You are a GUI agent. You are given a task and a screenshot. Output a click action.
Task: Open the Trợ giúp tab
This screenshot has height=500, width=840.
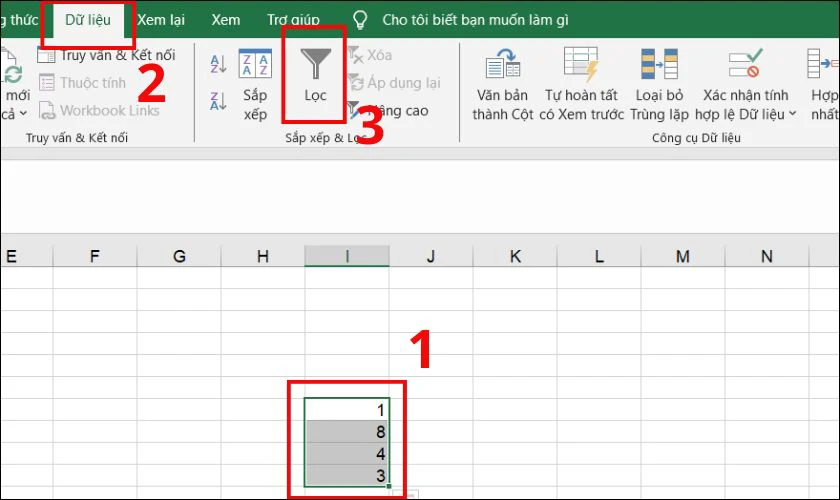click(293, 20)
